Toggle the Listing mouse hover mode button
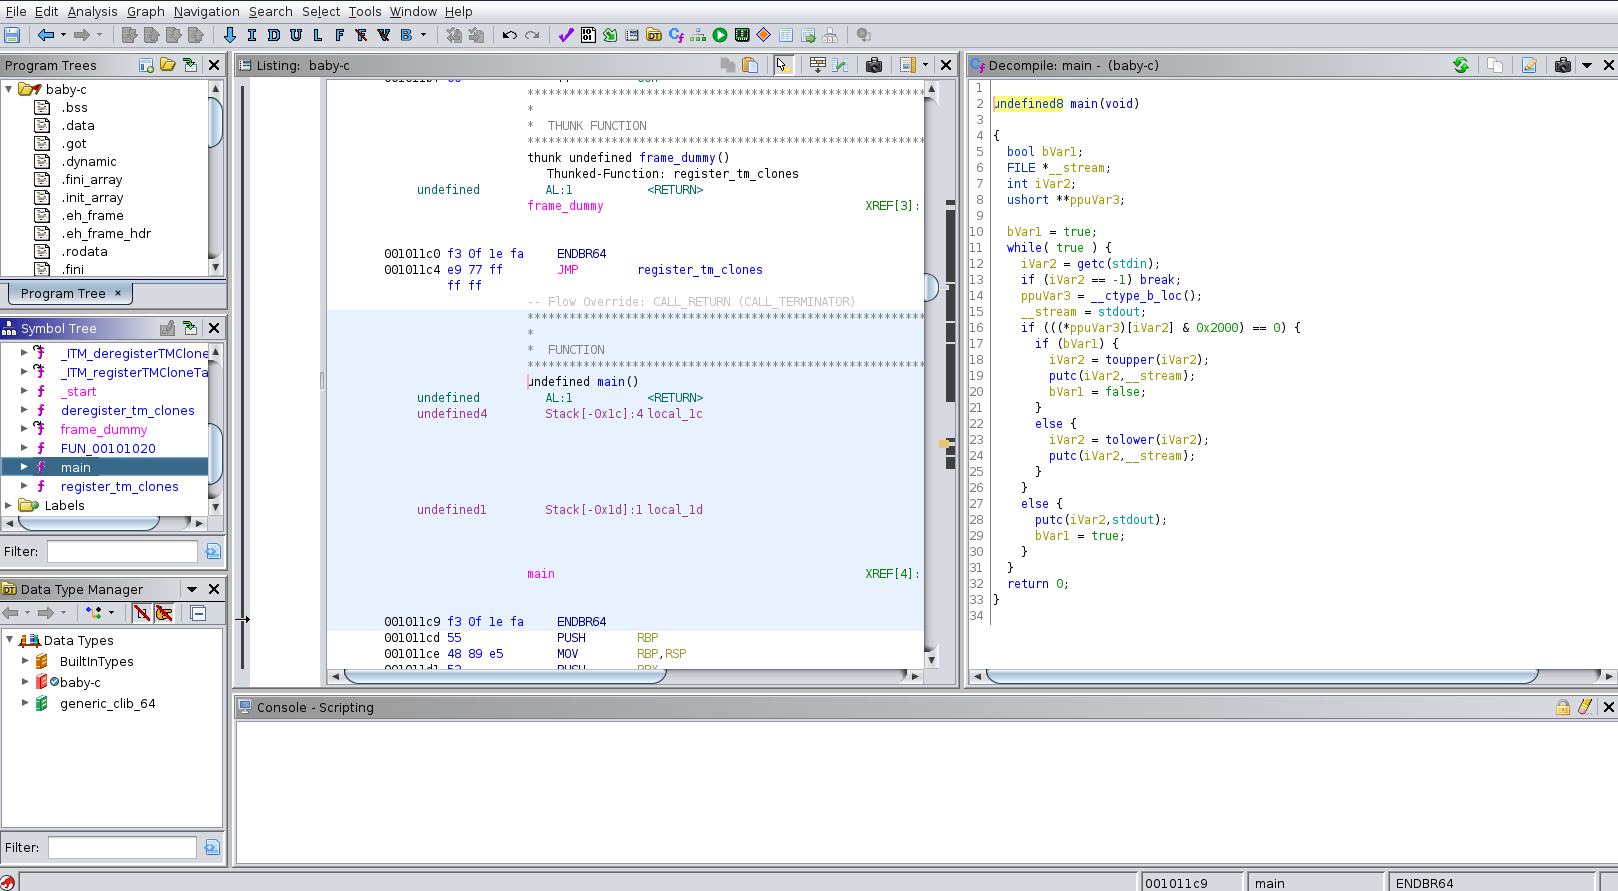The width and height of the screenshot is (1618, 891). [783, 65]
